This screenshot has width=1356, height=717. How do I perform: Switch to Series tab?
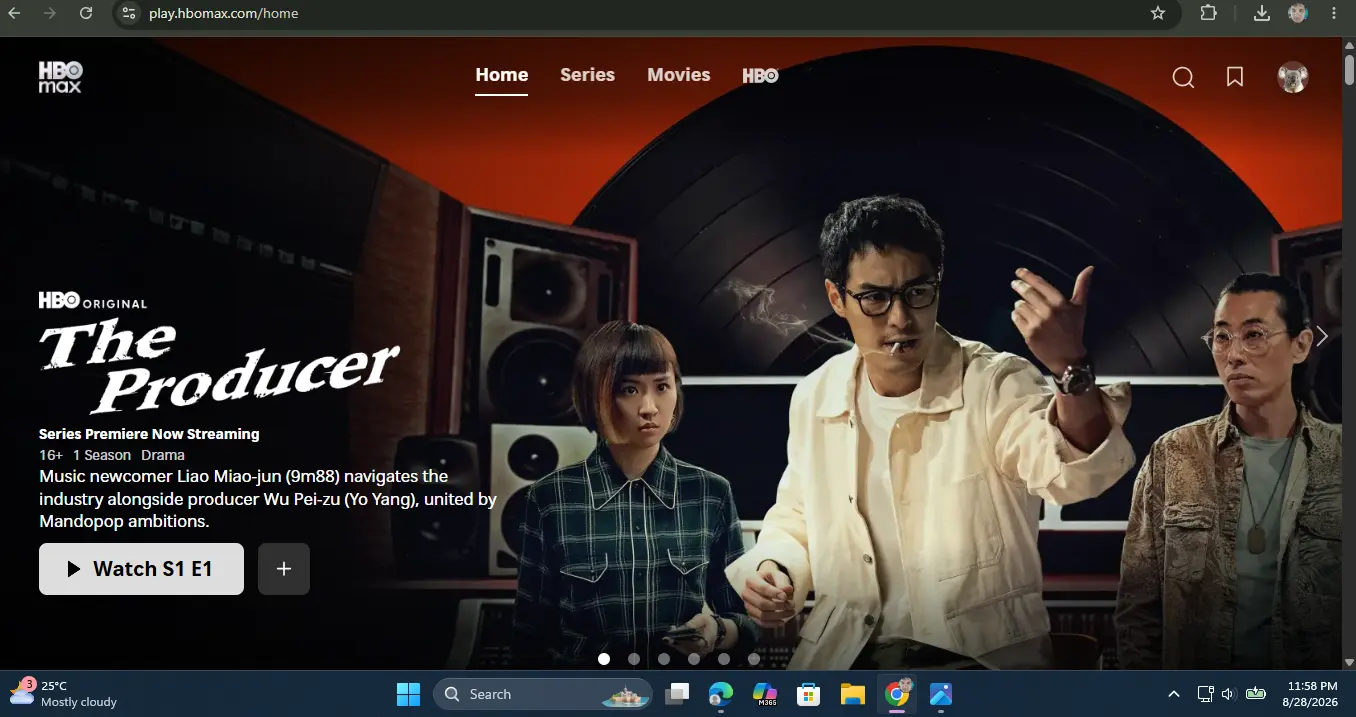point(587,75)
